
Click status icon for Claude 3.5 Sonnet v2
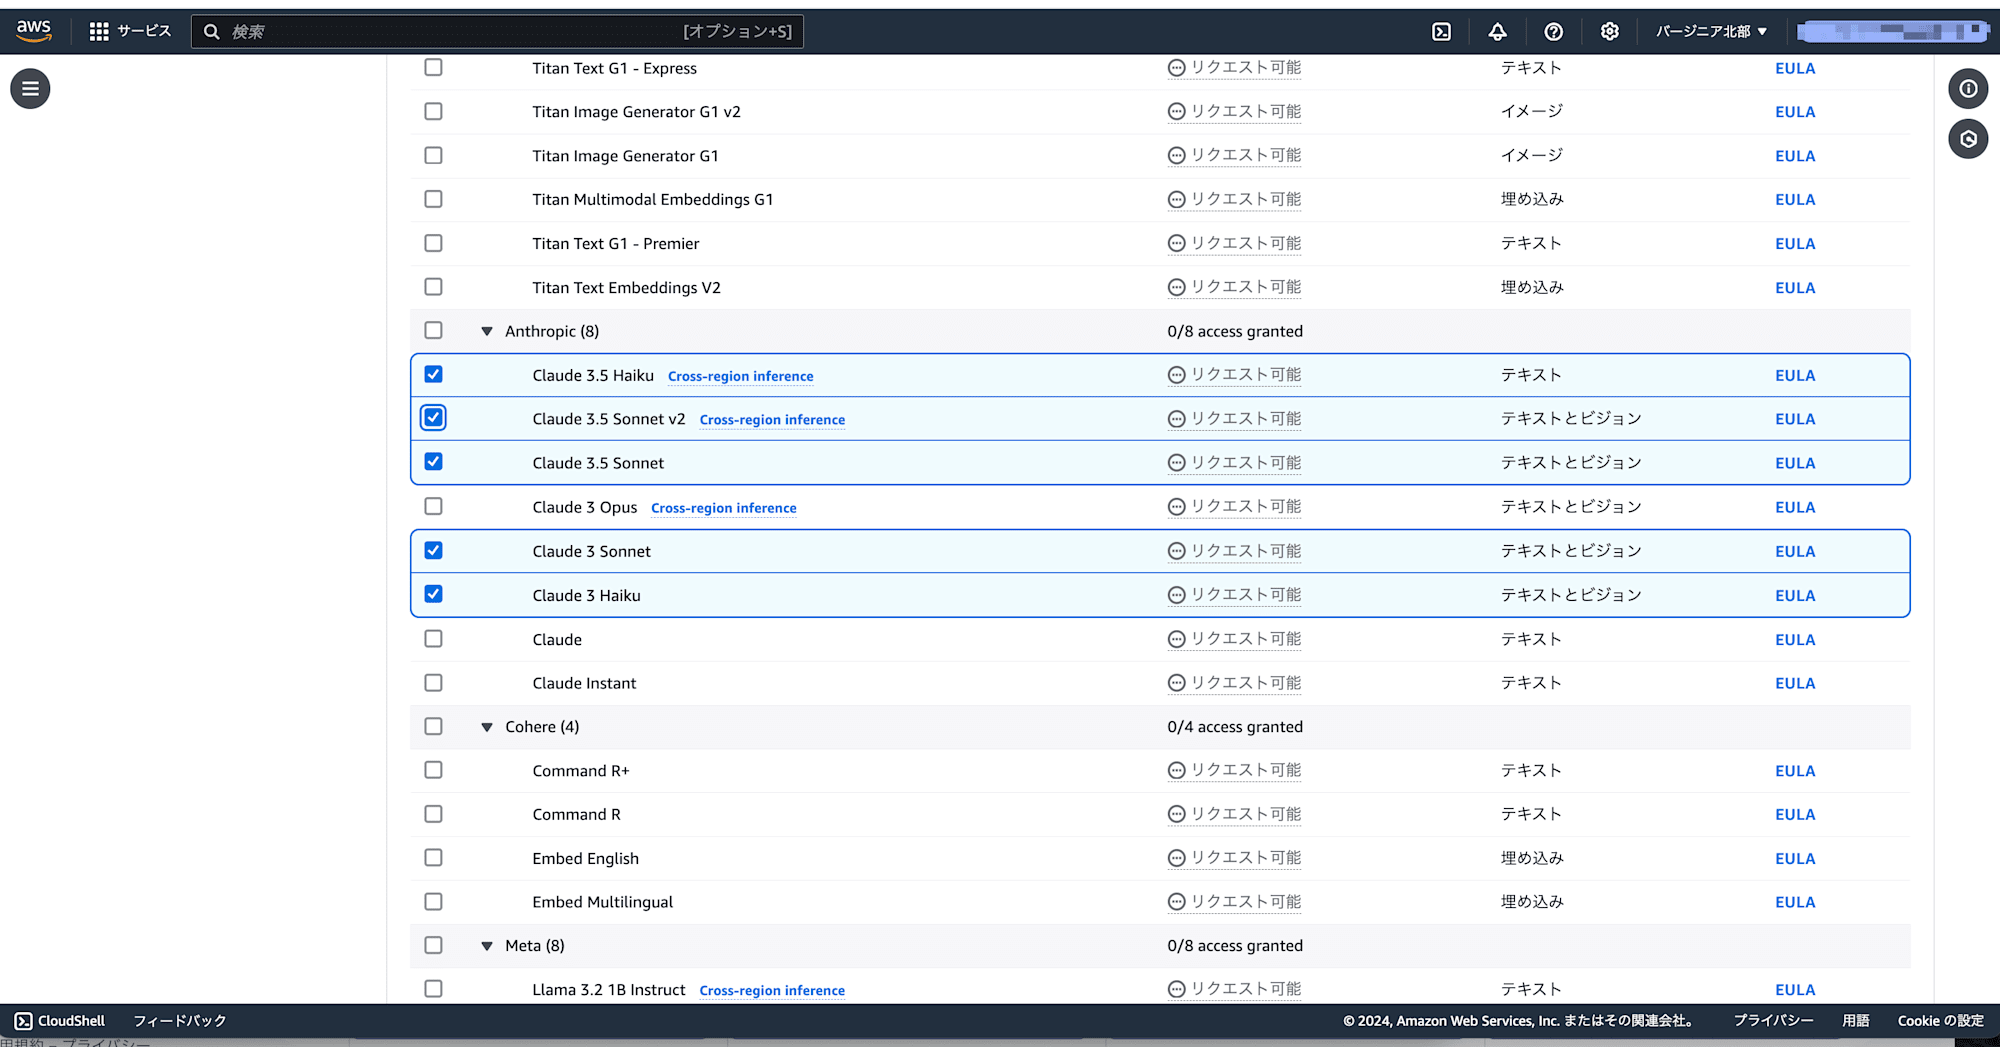point(1177,419)
